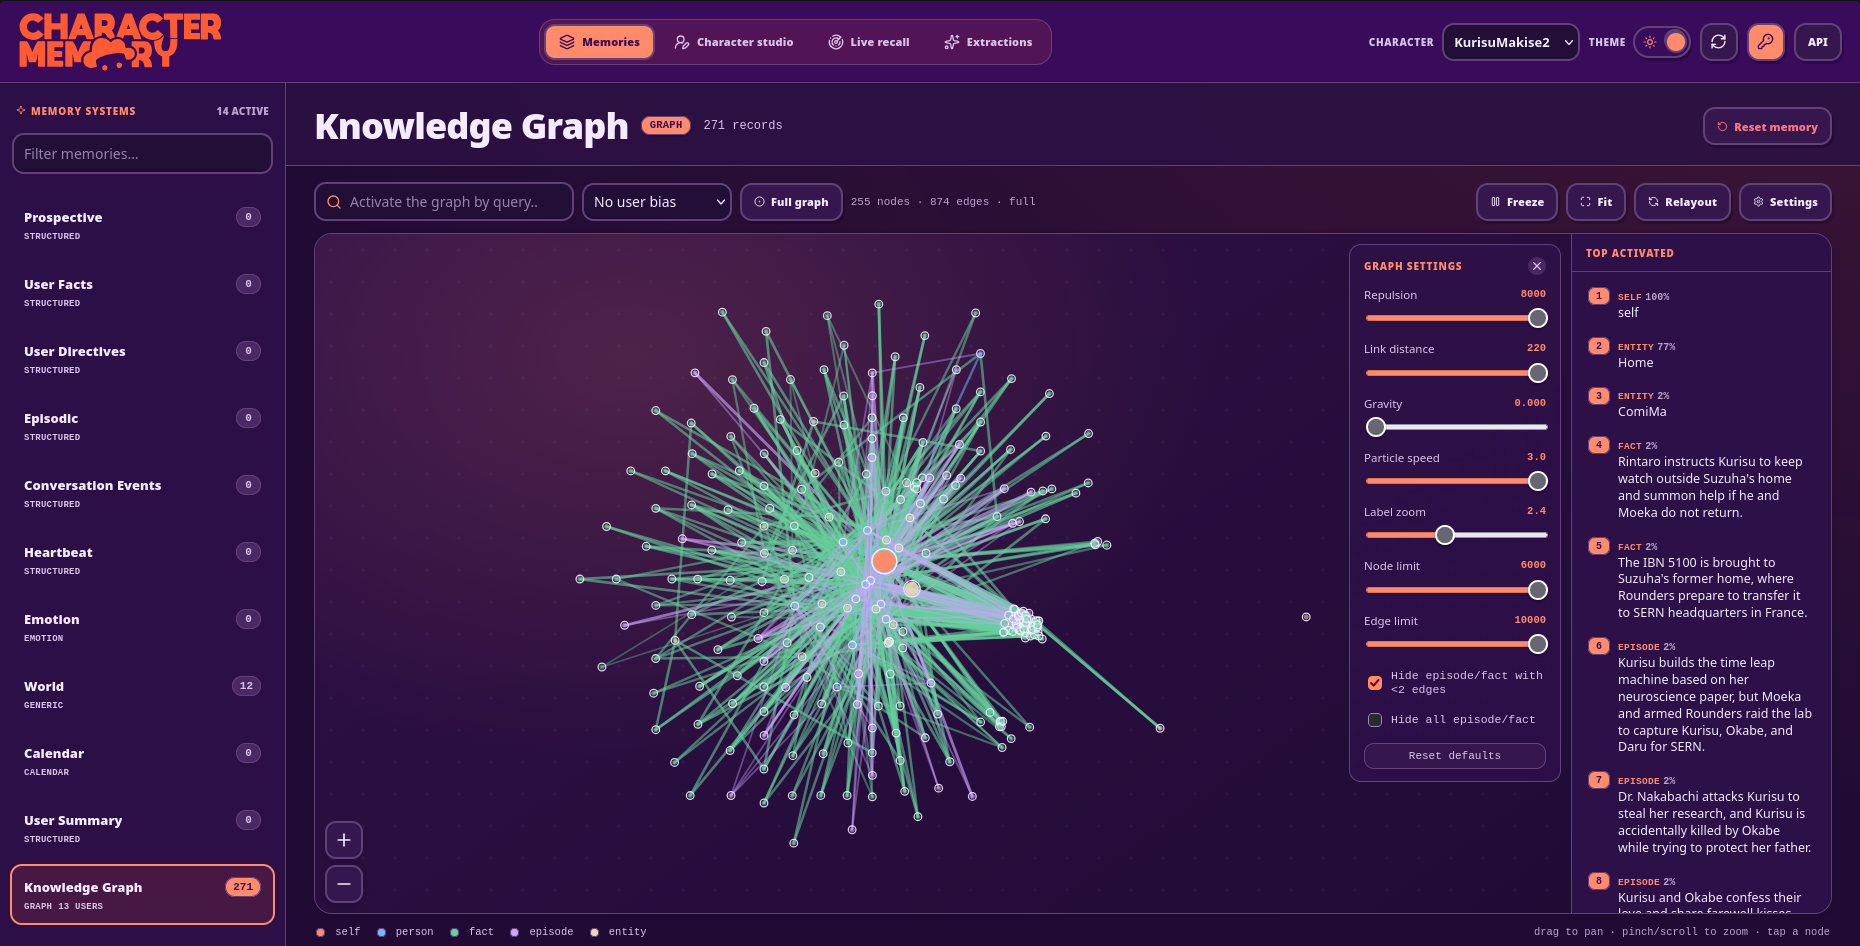
Task: Select the User Facts memory system
Action: click(x=142, y=293)
